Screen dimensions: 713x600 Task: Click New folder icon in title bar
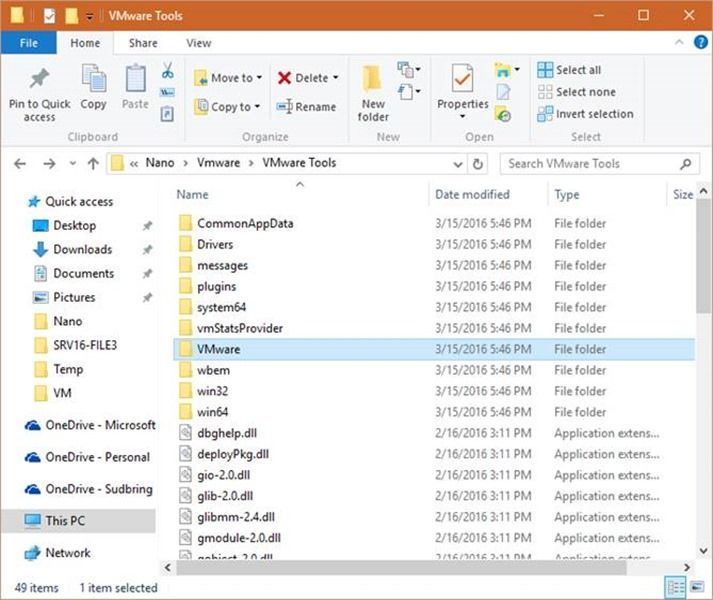pos(71,16)
